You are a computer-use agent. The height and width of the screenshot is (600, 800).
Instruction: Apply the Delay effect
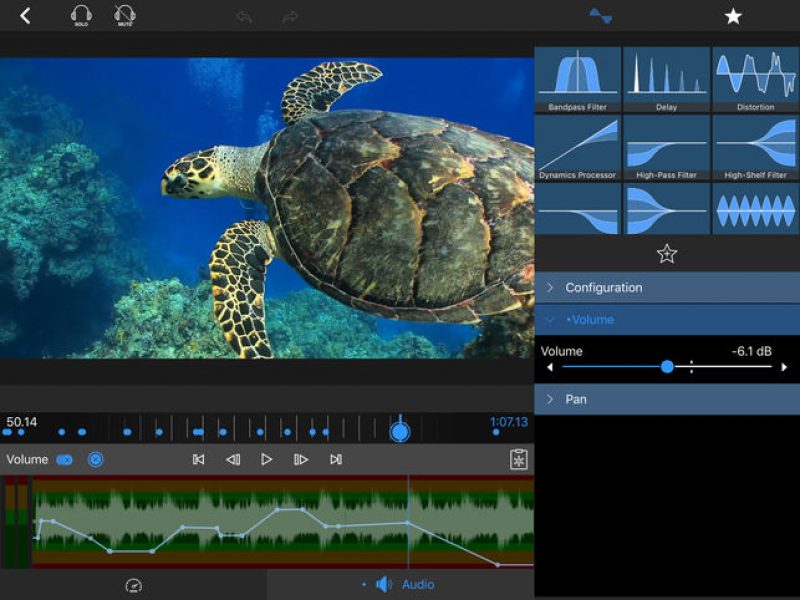click(x=666, y=80)
